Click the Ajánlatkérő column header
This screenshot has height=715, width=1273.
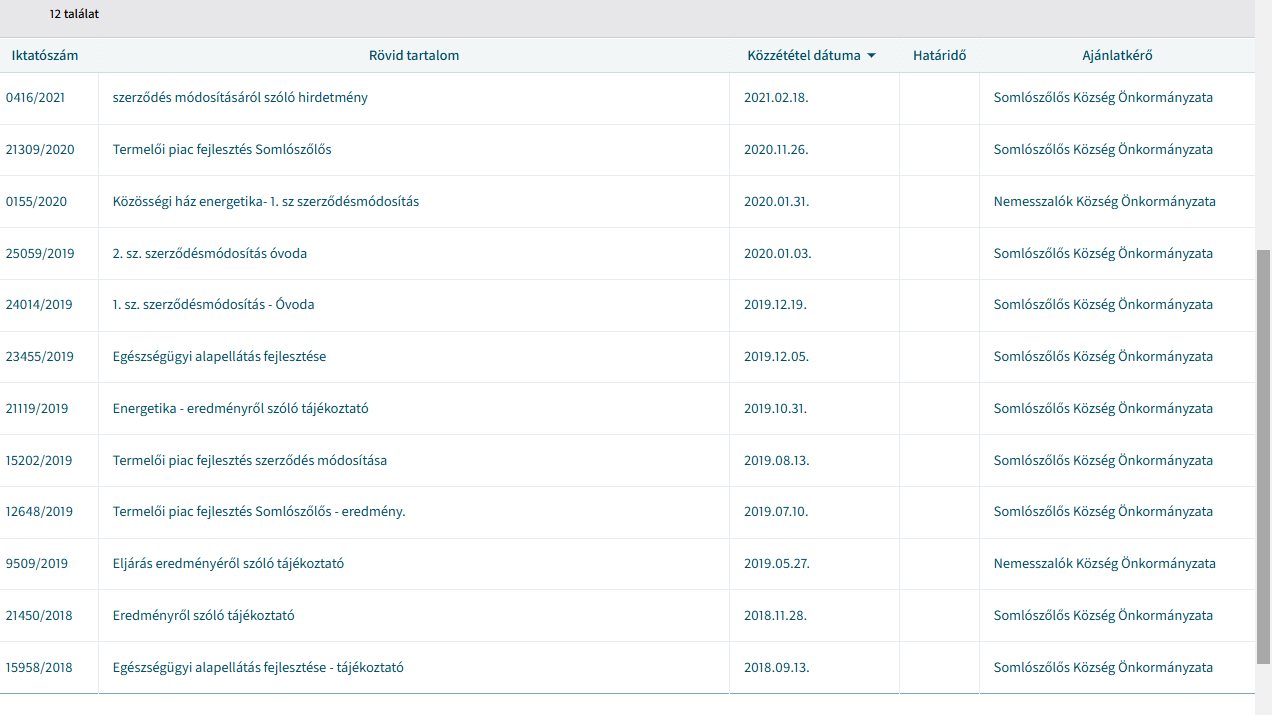pyautogui.click(x=1116, y=56)
